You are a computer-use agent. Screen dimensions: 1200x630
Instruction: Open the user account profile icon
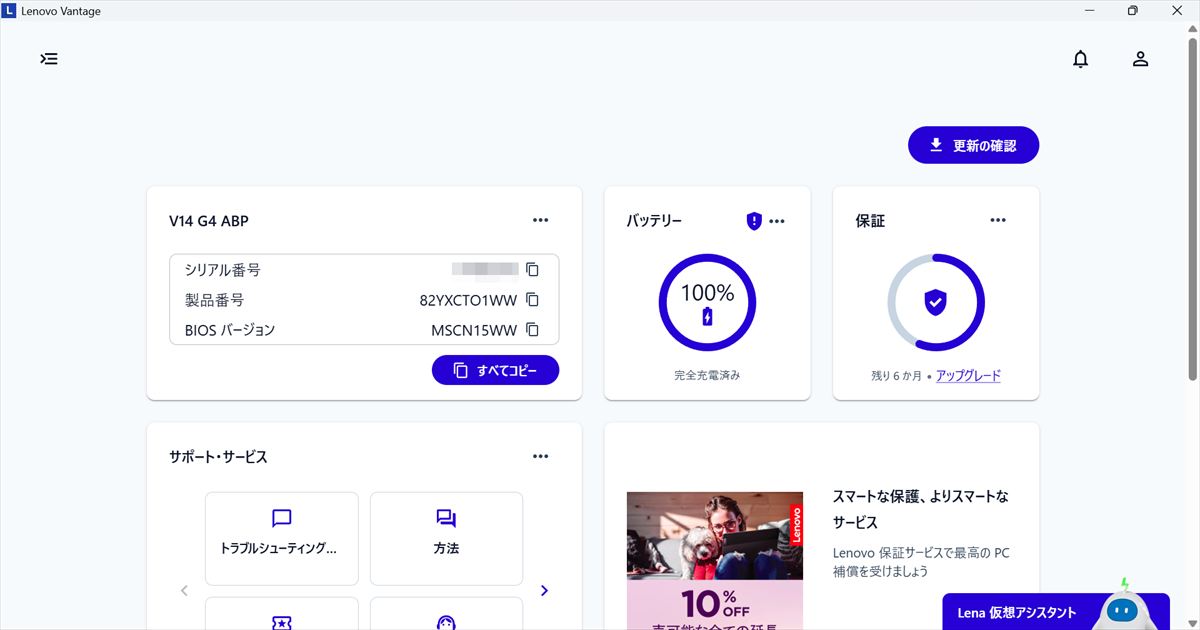1140,59
